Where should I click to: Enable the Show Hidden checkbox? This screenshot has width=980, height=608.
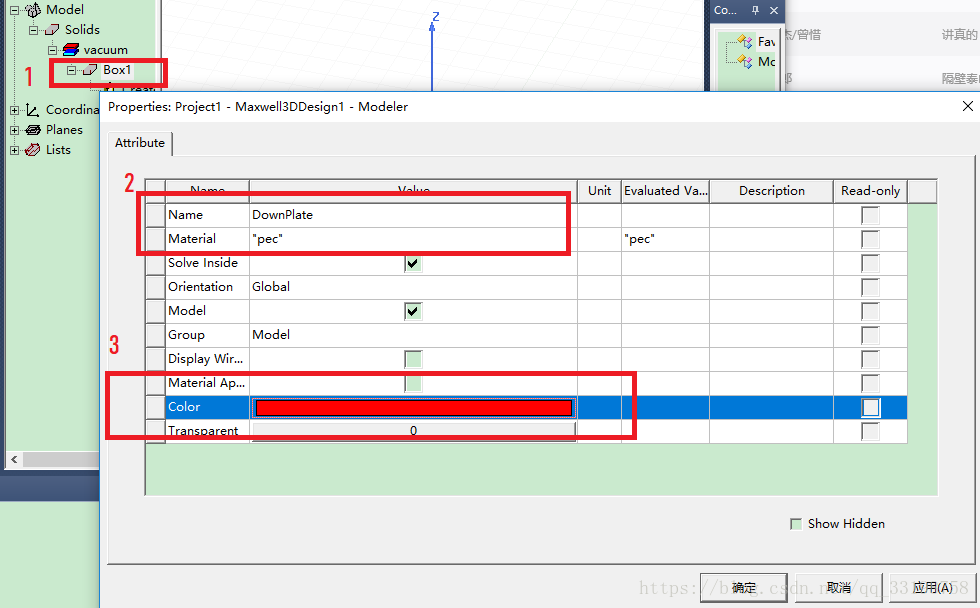pyautogui.click(x=796, y=524)
